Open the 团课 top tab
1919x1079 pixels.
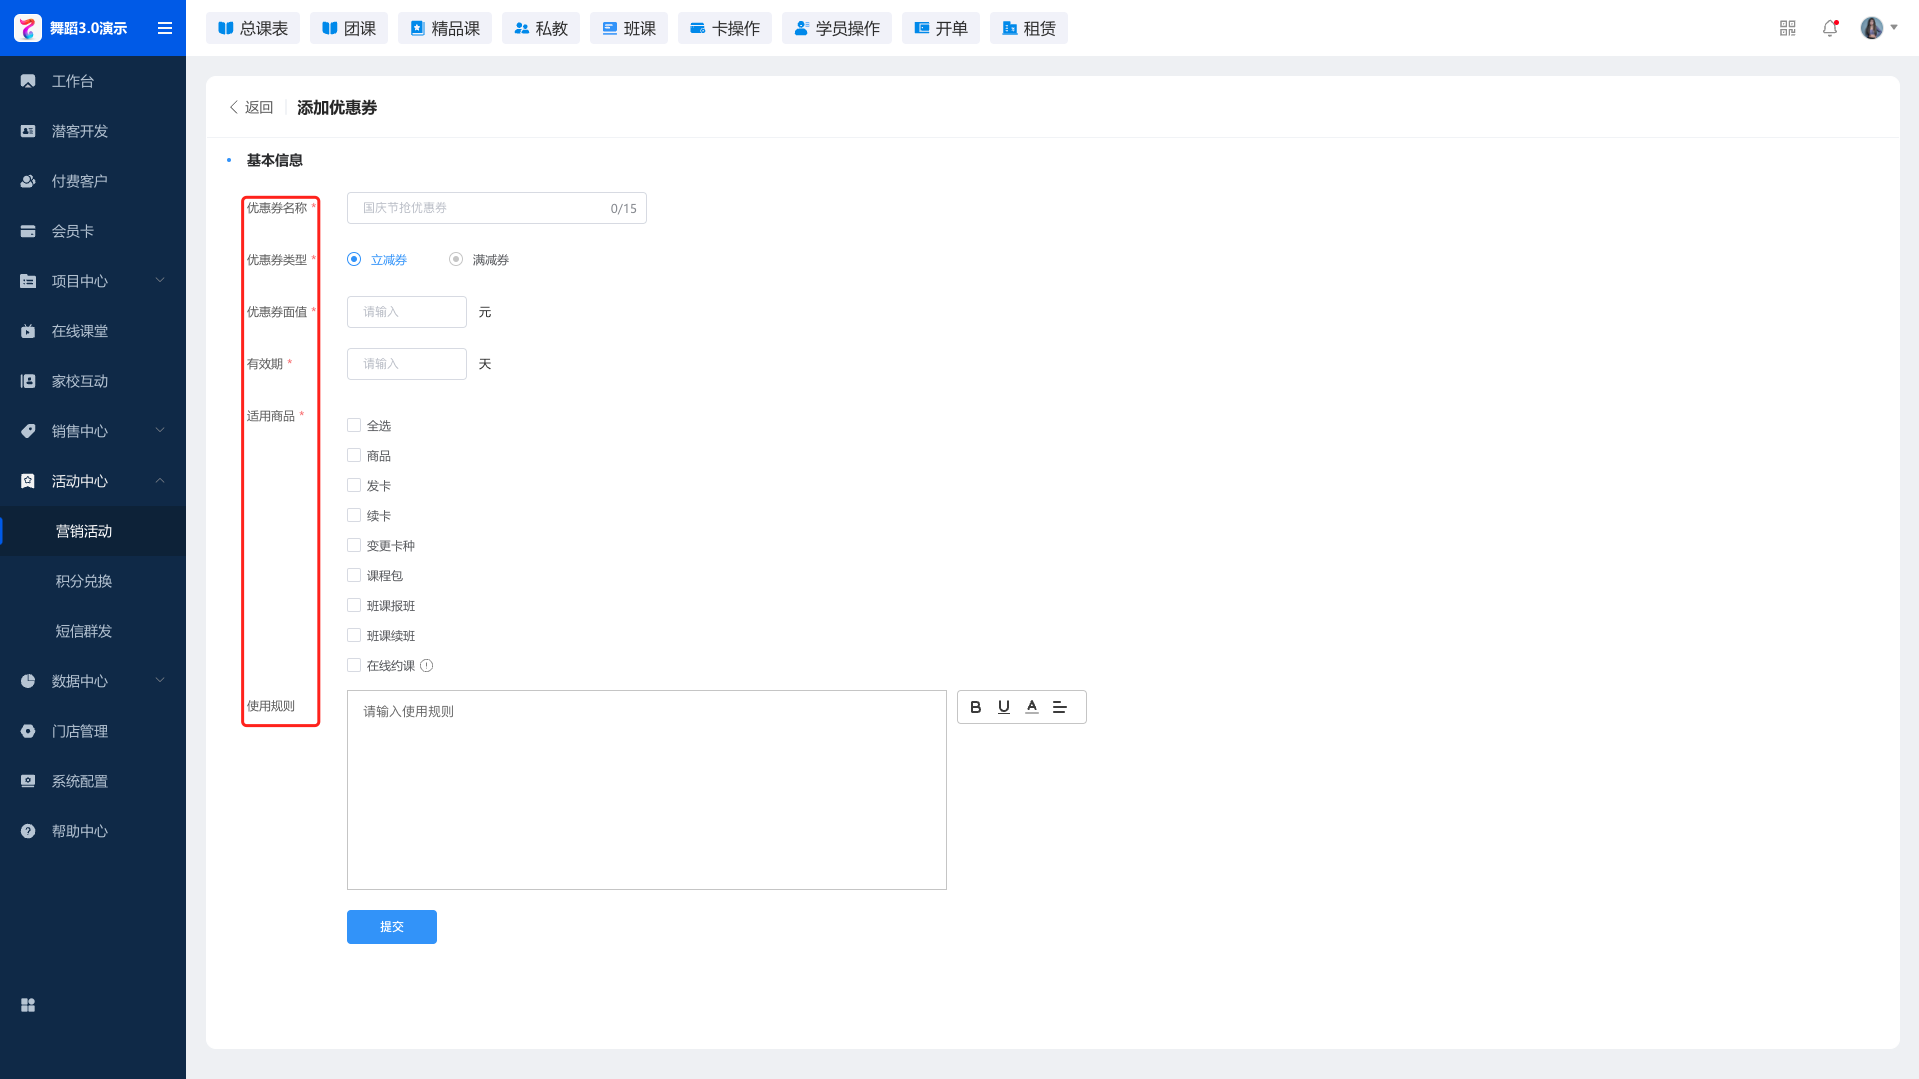pos(349,28)
